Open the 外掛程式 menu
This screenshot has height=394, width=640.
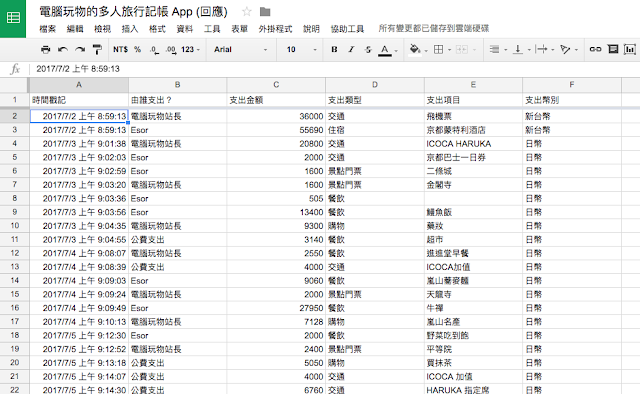(x=276, y=29)
